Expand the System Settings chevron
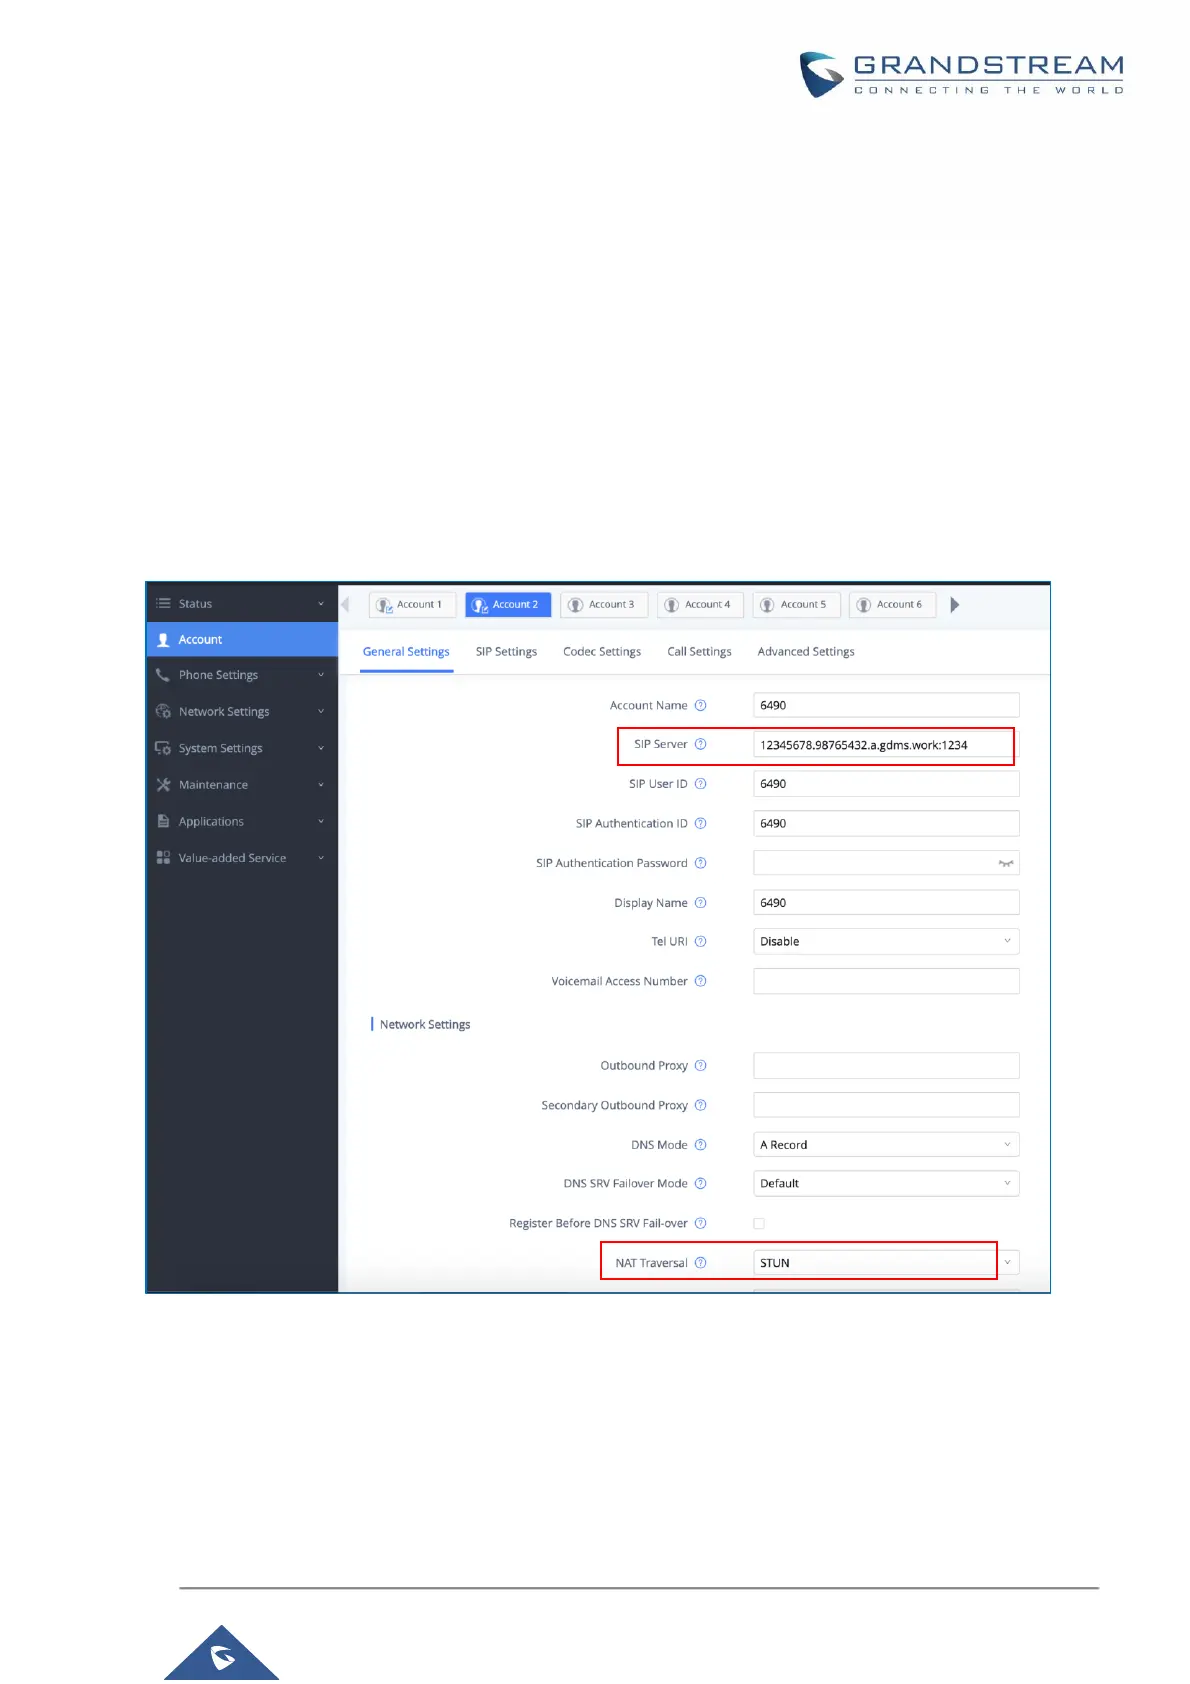 point(321,748)
